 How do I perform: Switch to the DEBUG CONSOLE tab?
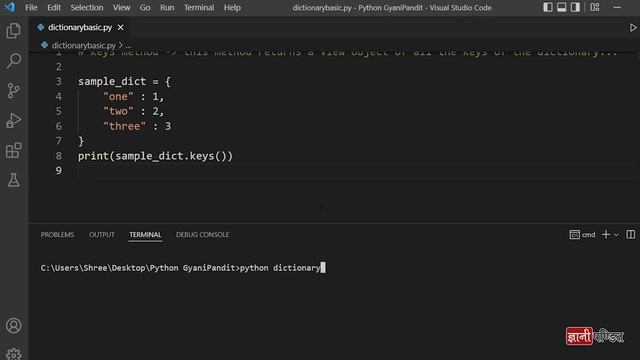pos(202,235)
